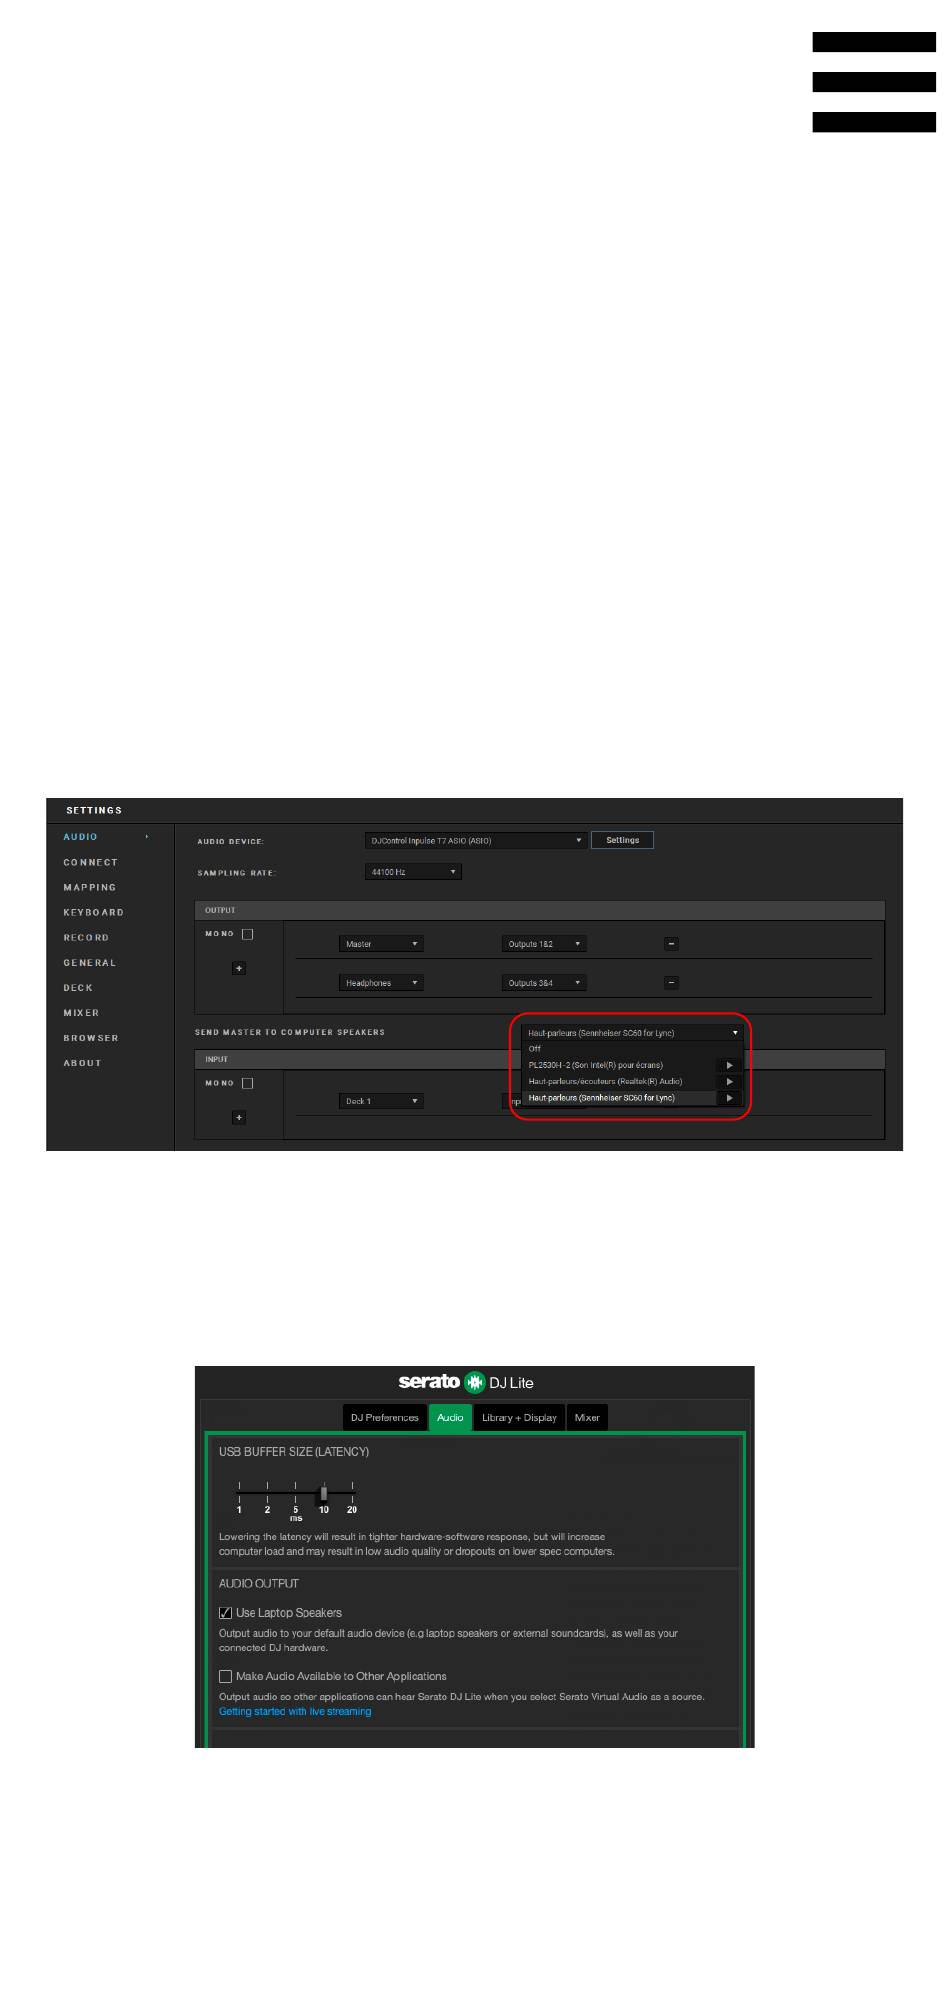Image resolution: width=950 pixels, height=2005 pixels.
Task: Click the plus icon in Input section
Action: tap(239, 1117)
